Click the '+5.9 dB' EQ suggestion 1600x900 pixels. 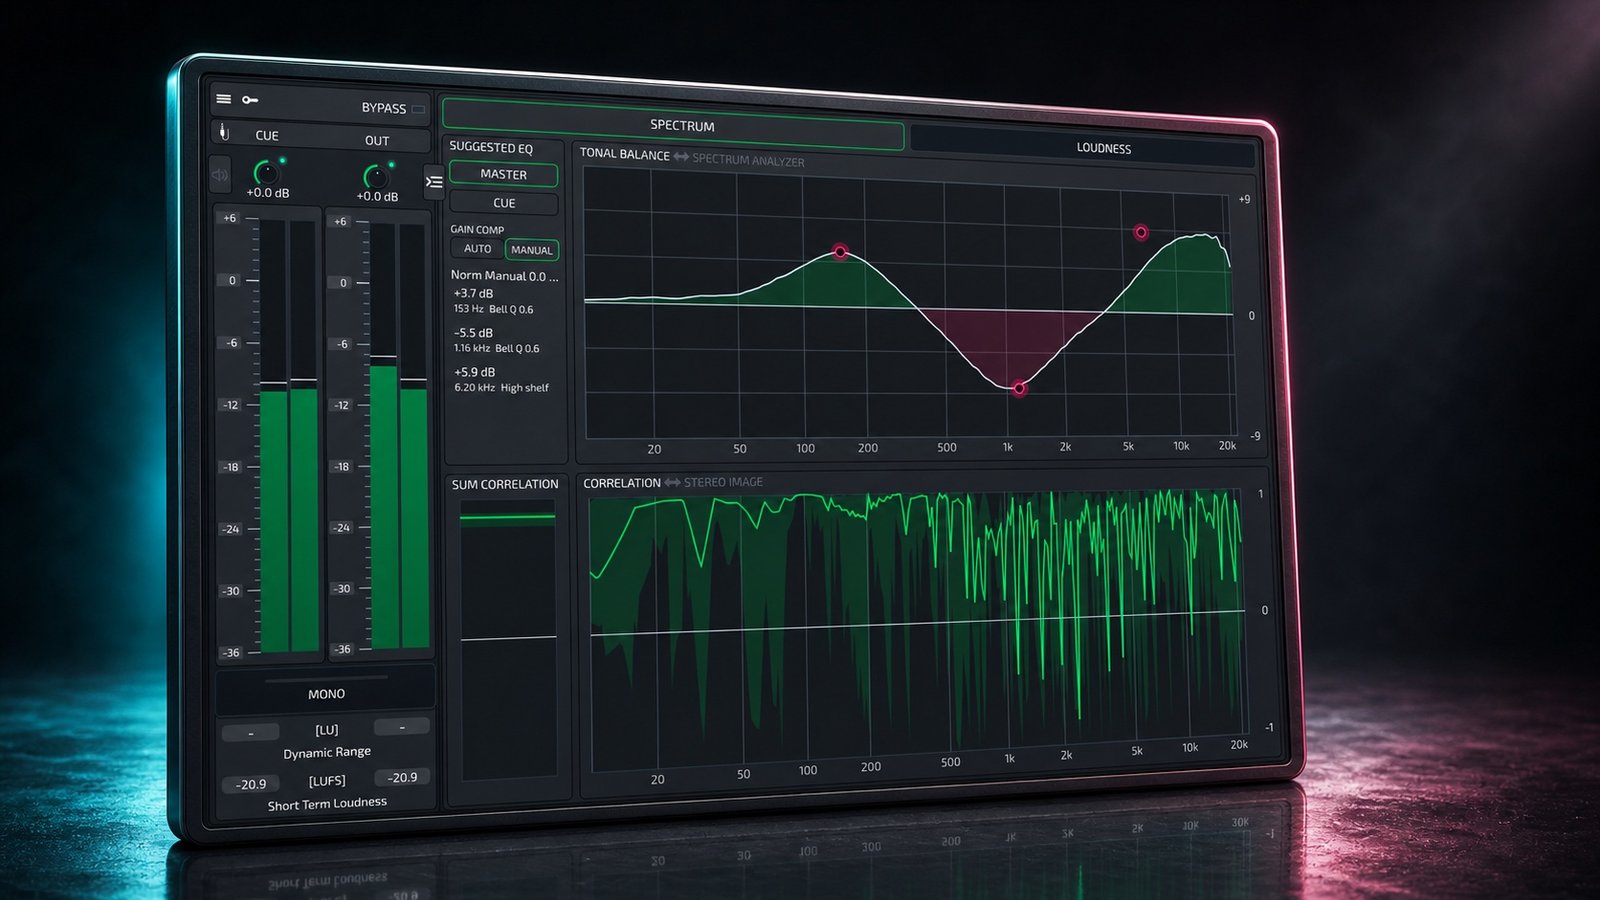coord(474,372)
